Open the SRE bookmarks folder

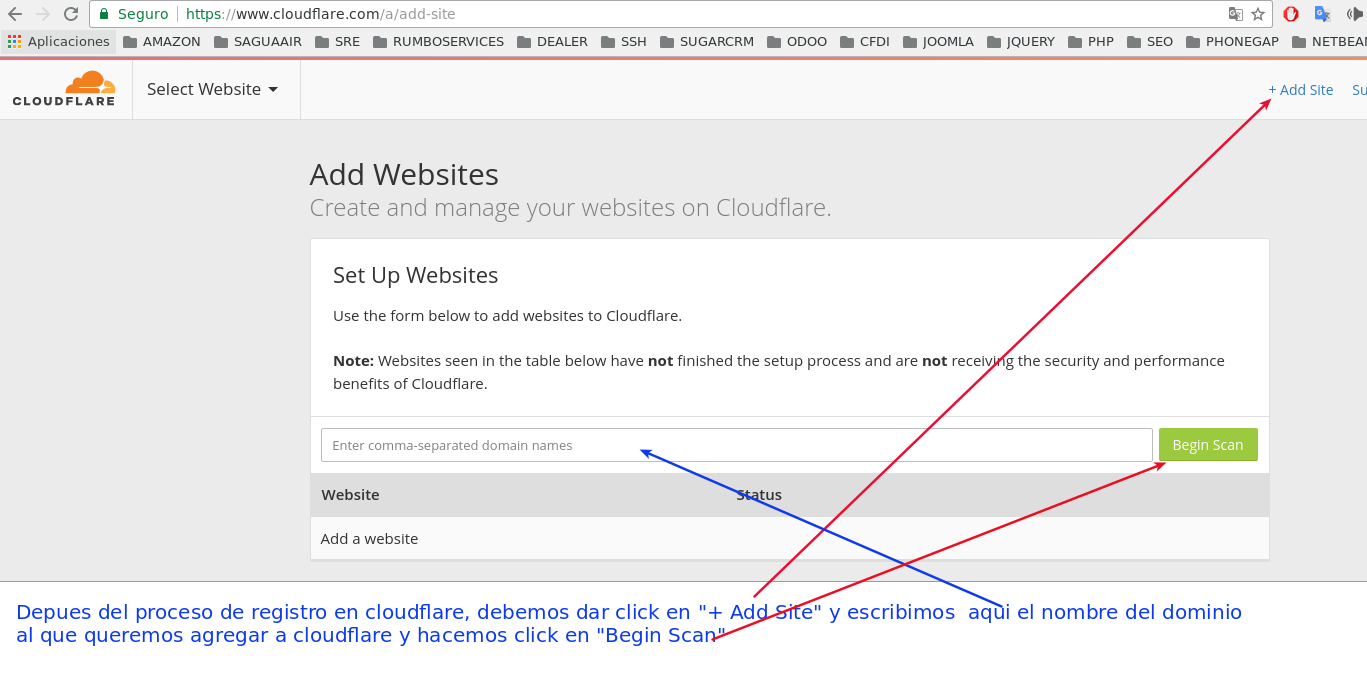click(x=337, y=42)
